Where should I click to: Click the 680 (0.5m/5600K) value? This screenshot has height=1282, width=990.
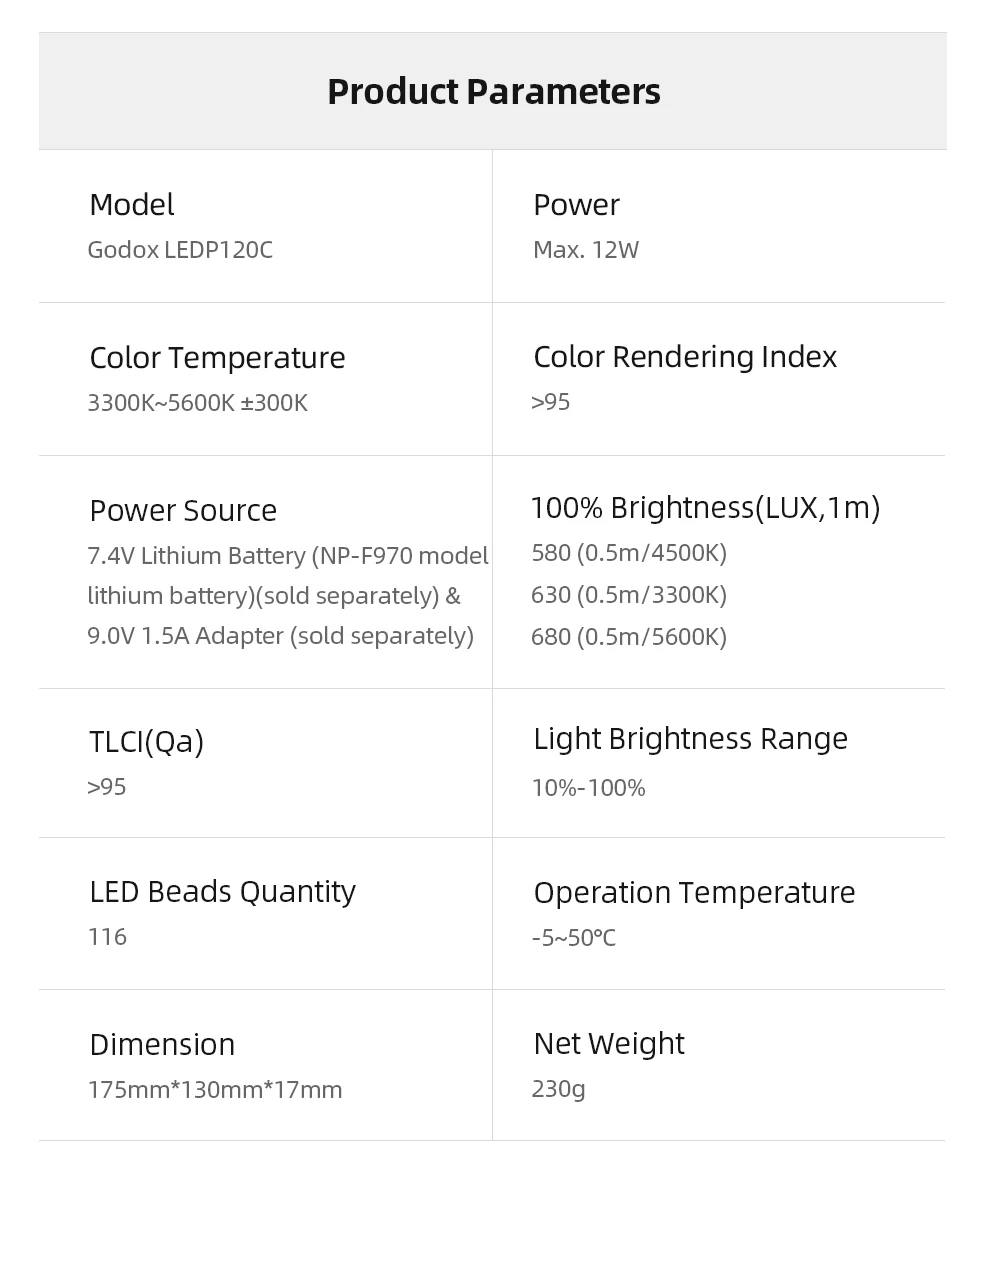coord(628,637)
